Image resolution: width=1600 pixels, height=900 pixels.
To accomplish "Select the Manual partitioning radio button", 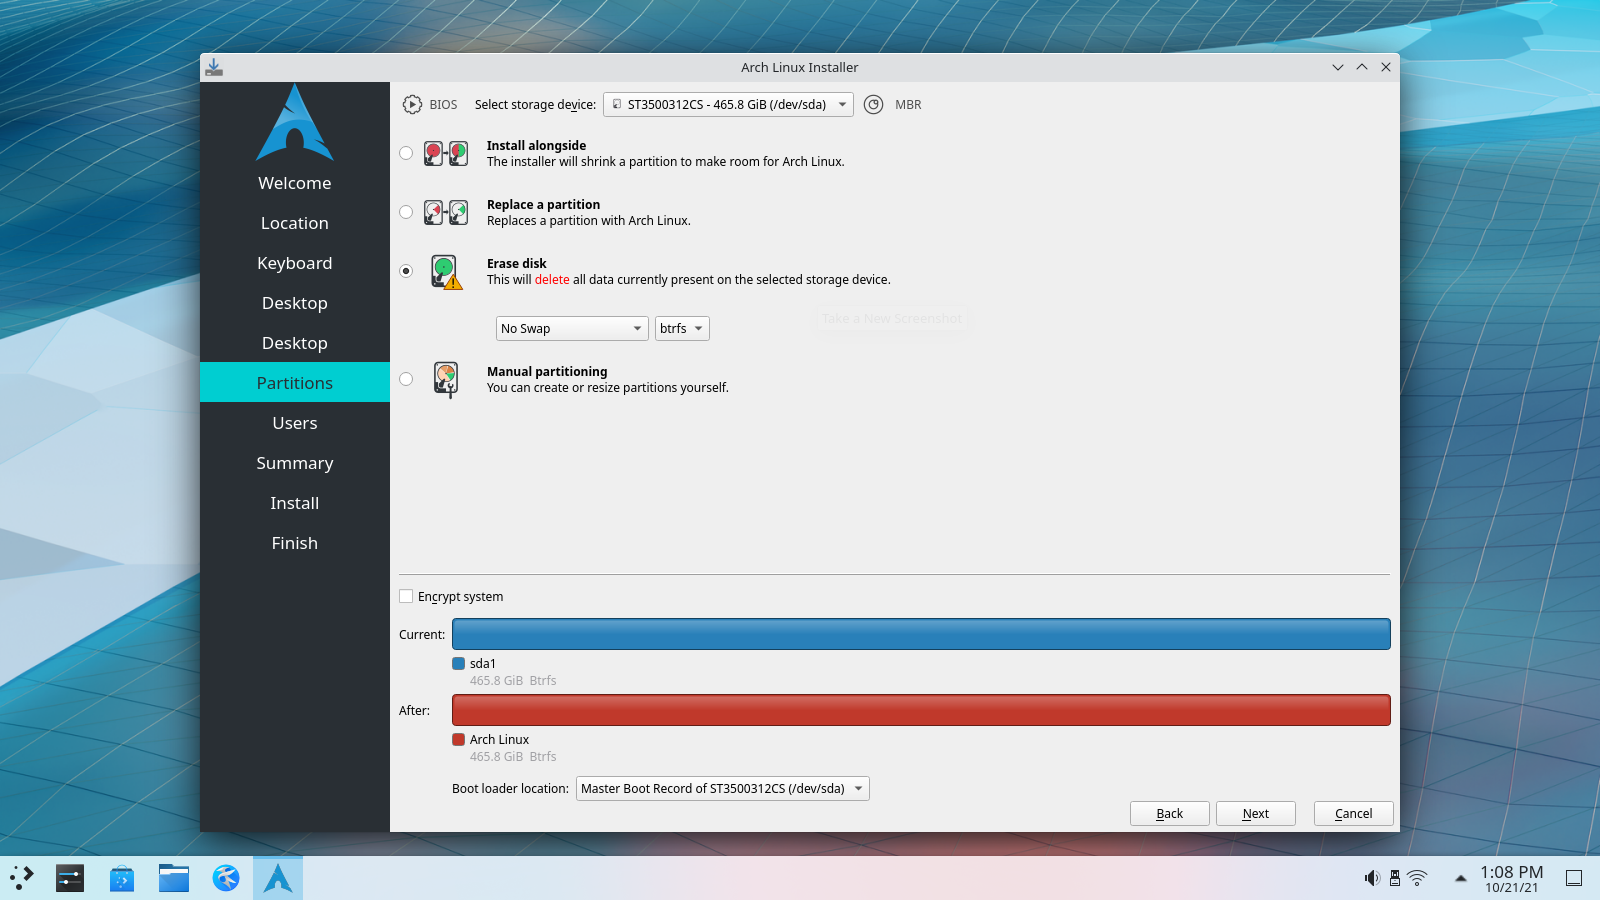I will (406, 379).
